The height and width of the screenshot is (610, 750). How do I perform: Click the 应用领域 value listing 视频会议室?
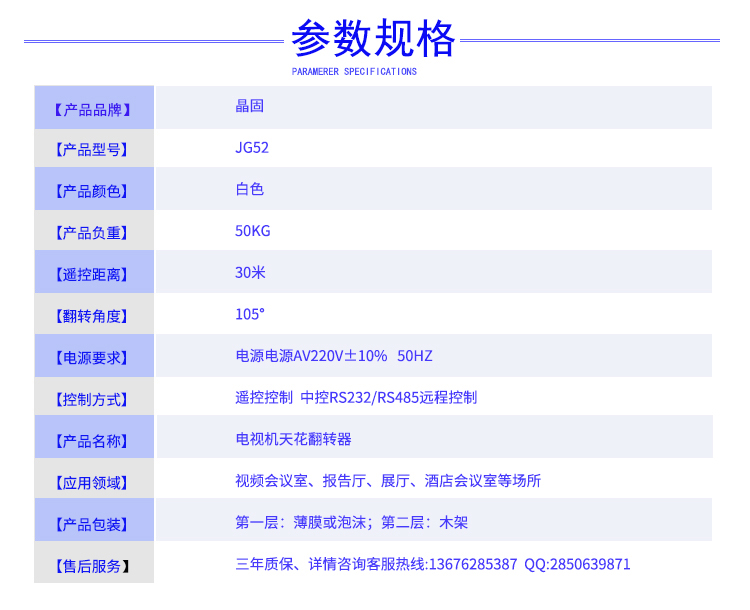pos(388,481)
